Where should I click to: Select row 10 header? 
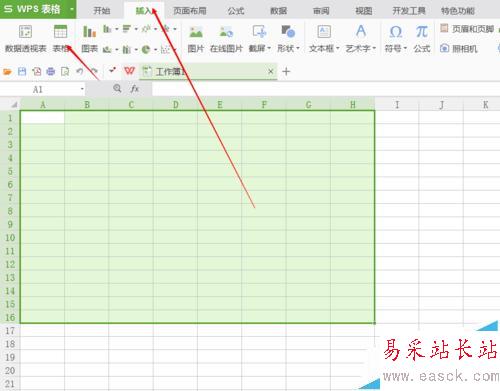coord(10,237)
